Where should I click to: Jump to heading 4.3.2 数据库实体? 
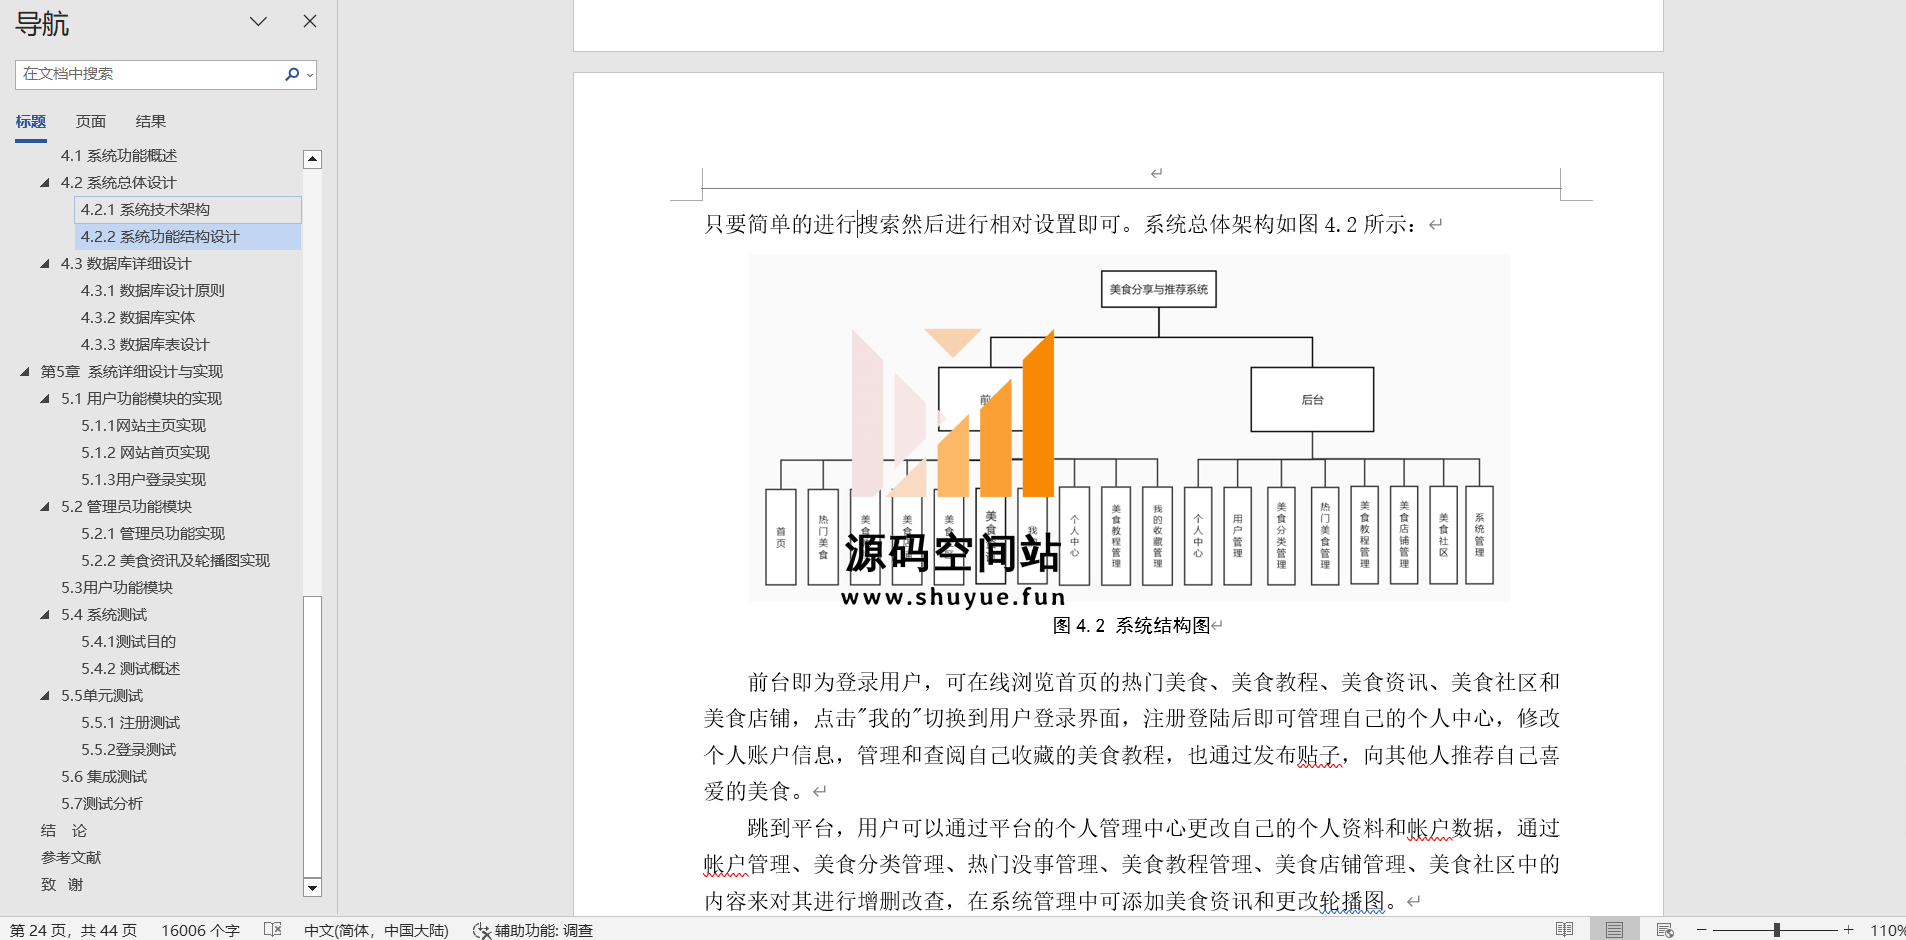point(138,317)
